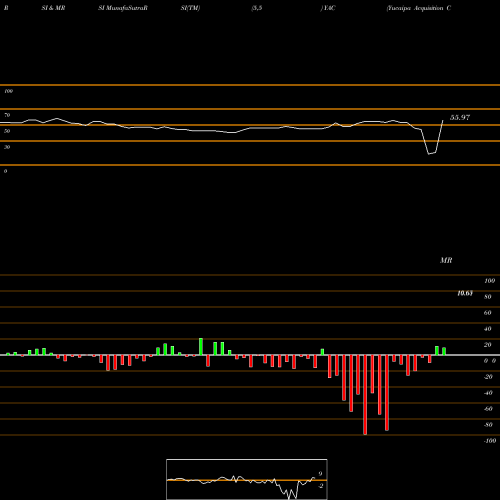Click the MR -20 axis label
The width and height of the screenshot is (500, 500).
coord(488,377)
